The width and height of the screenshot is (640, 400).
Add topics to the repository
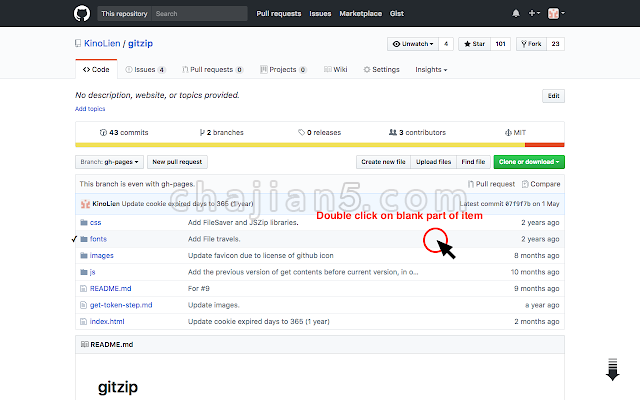click(x=90, y=109)
